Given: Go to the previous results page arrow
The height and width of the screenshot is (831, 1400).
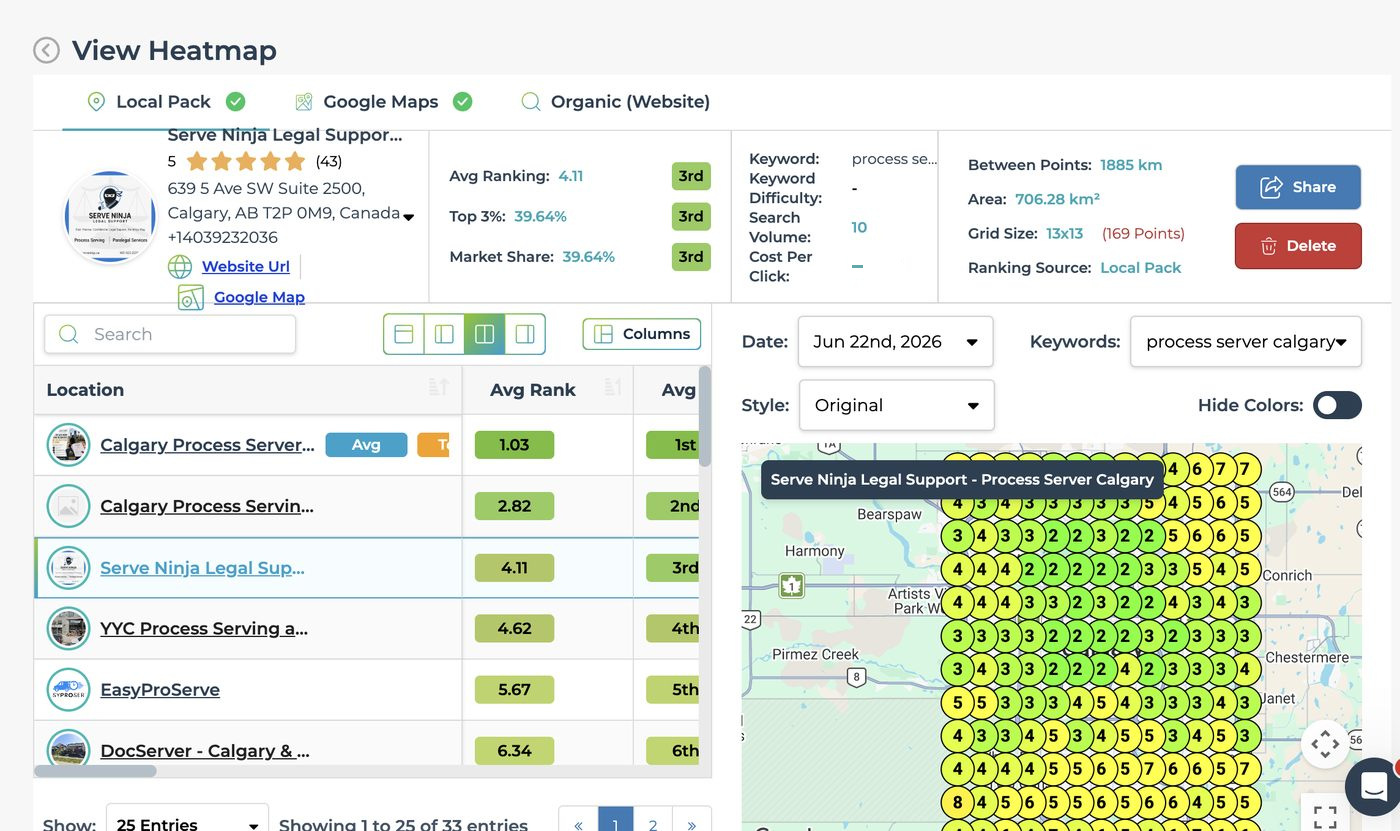Looking at the screenshot, I should 578,820.
